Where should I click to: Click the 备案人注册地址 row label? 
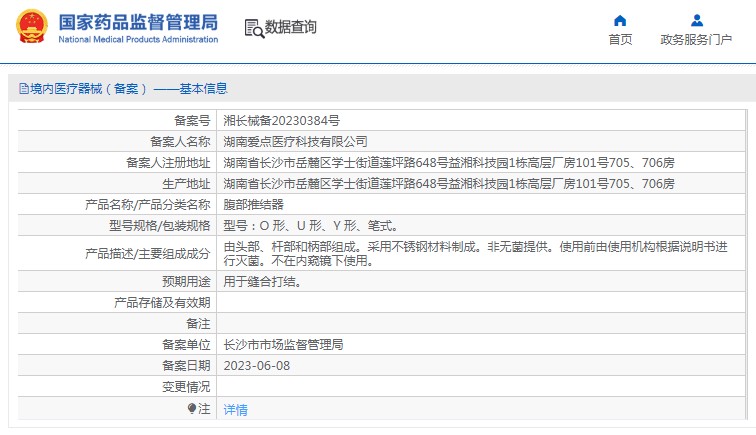click(168, 163)
